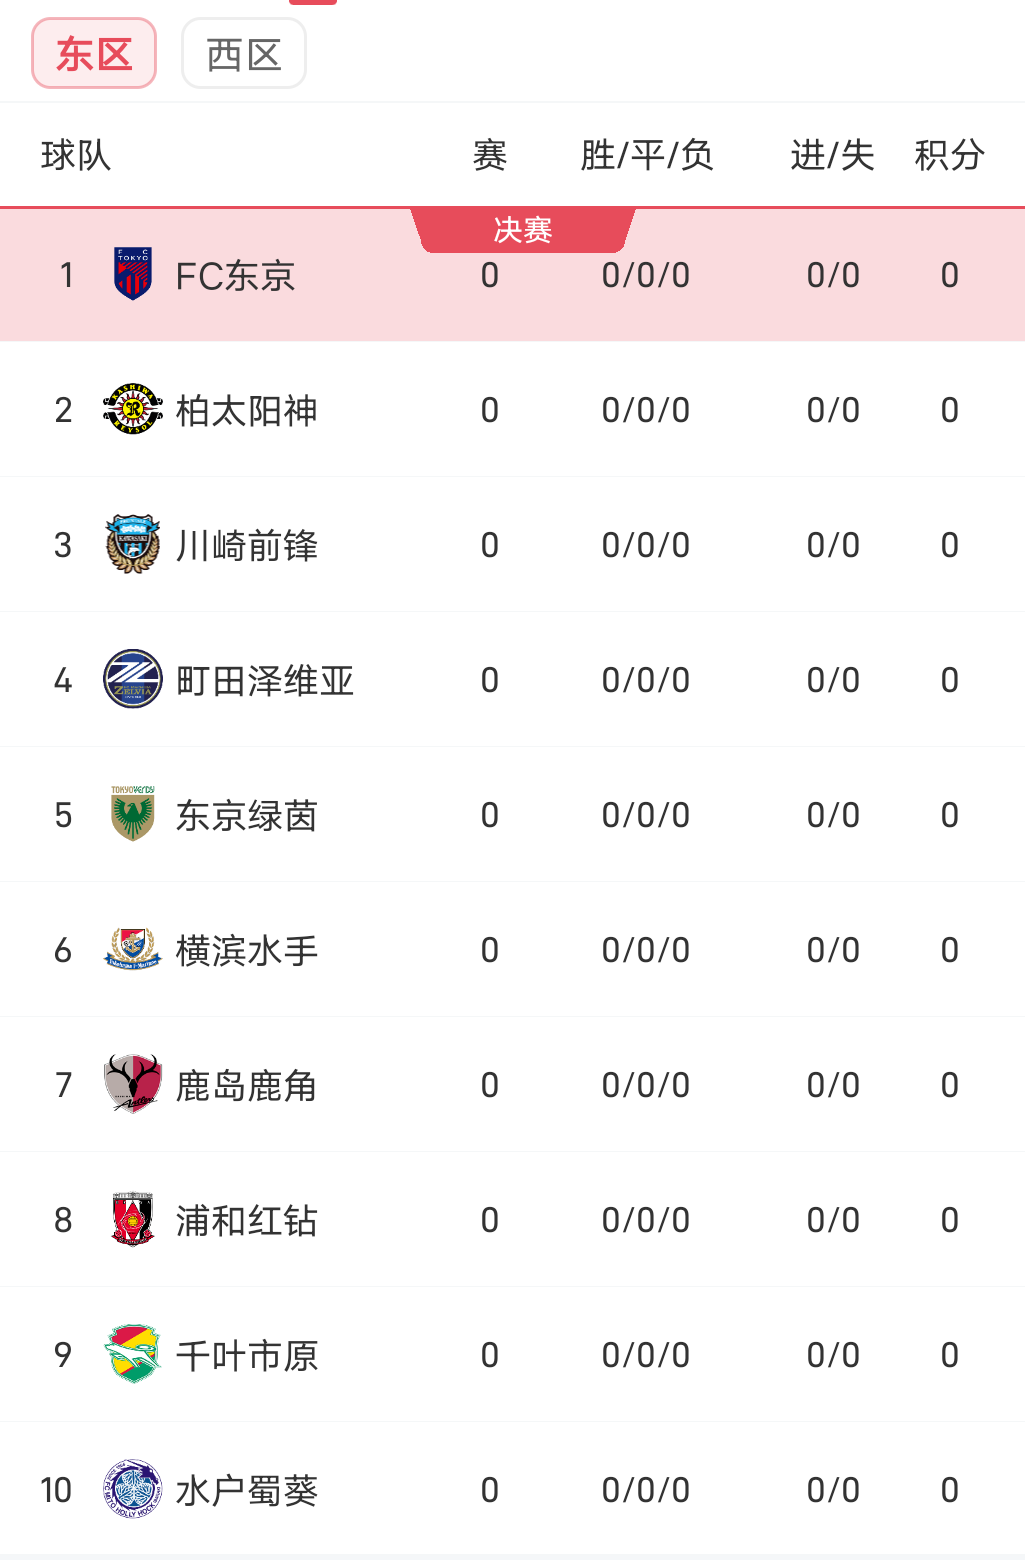Click the 鹿岛鹿角 team name
Image resolution: width=1025 pixels, height=1560 pixels.
click(x=247, y=1086)
